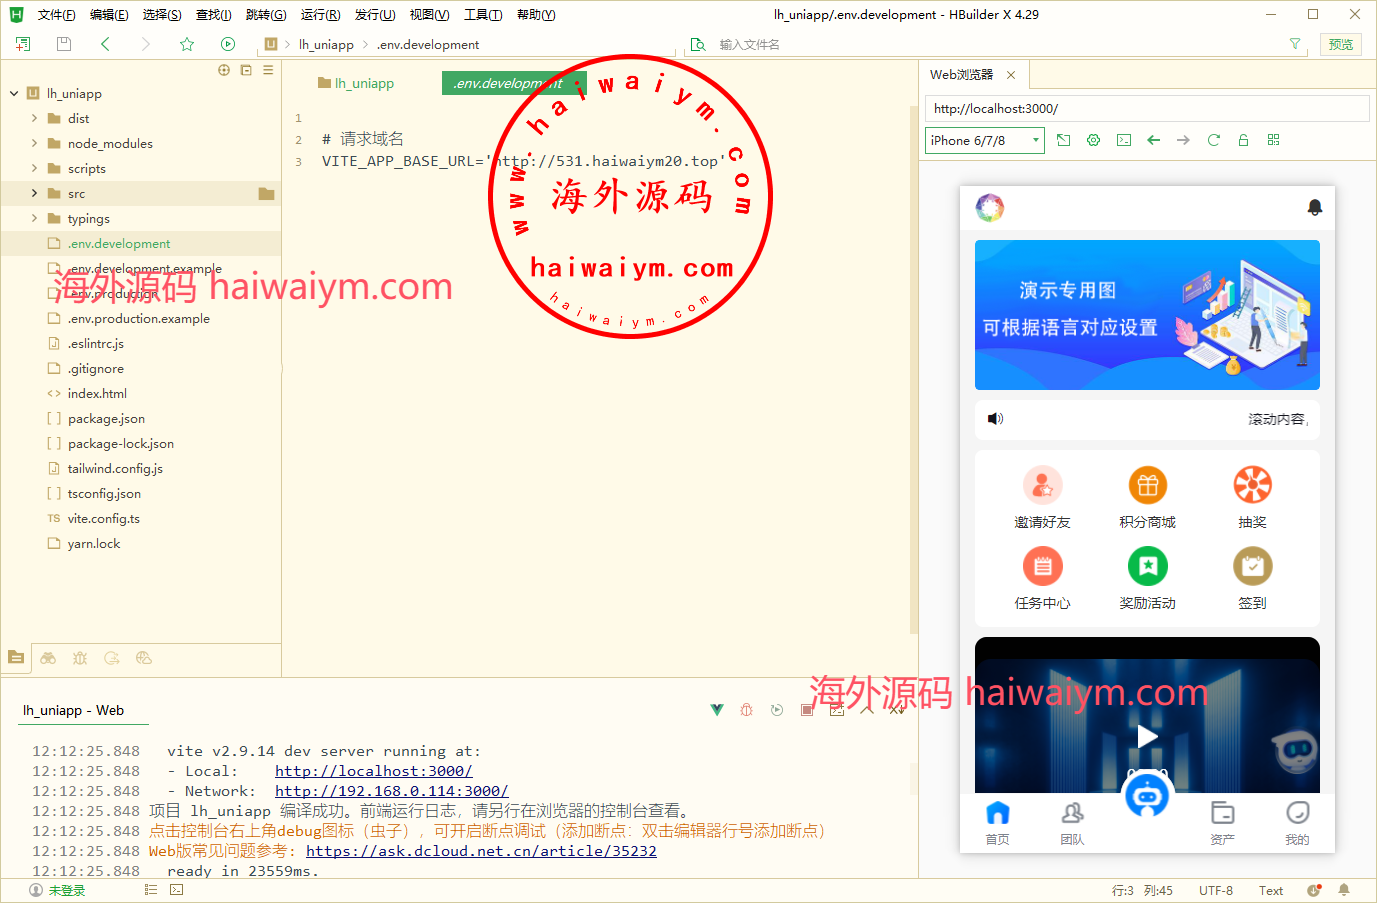Image resolution: width=1377 pixels, height=903 pixels.
Task: Toggle the lock icon in browser toolbar
Action: tap(1244, 140)
